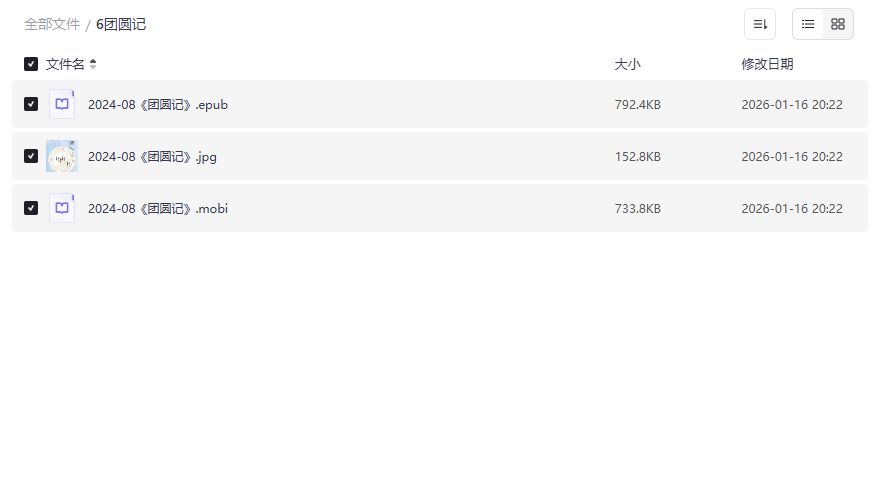Click the 792.4KB size of the epub row

pyautogui.click(x=637, y=104)
